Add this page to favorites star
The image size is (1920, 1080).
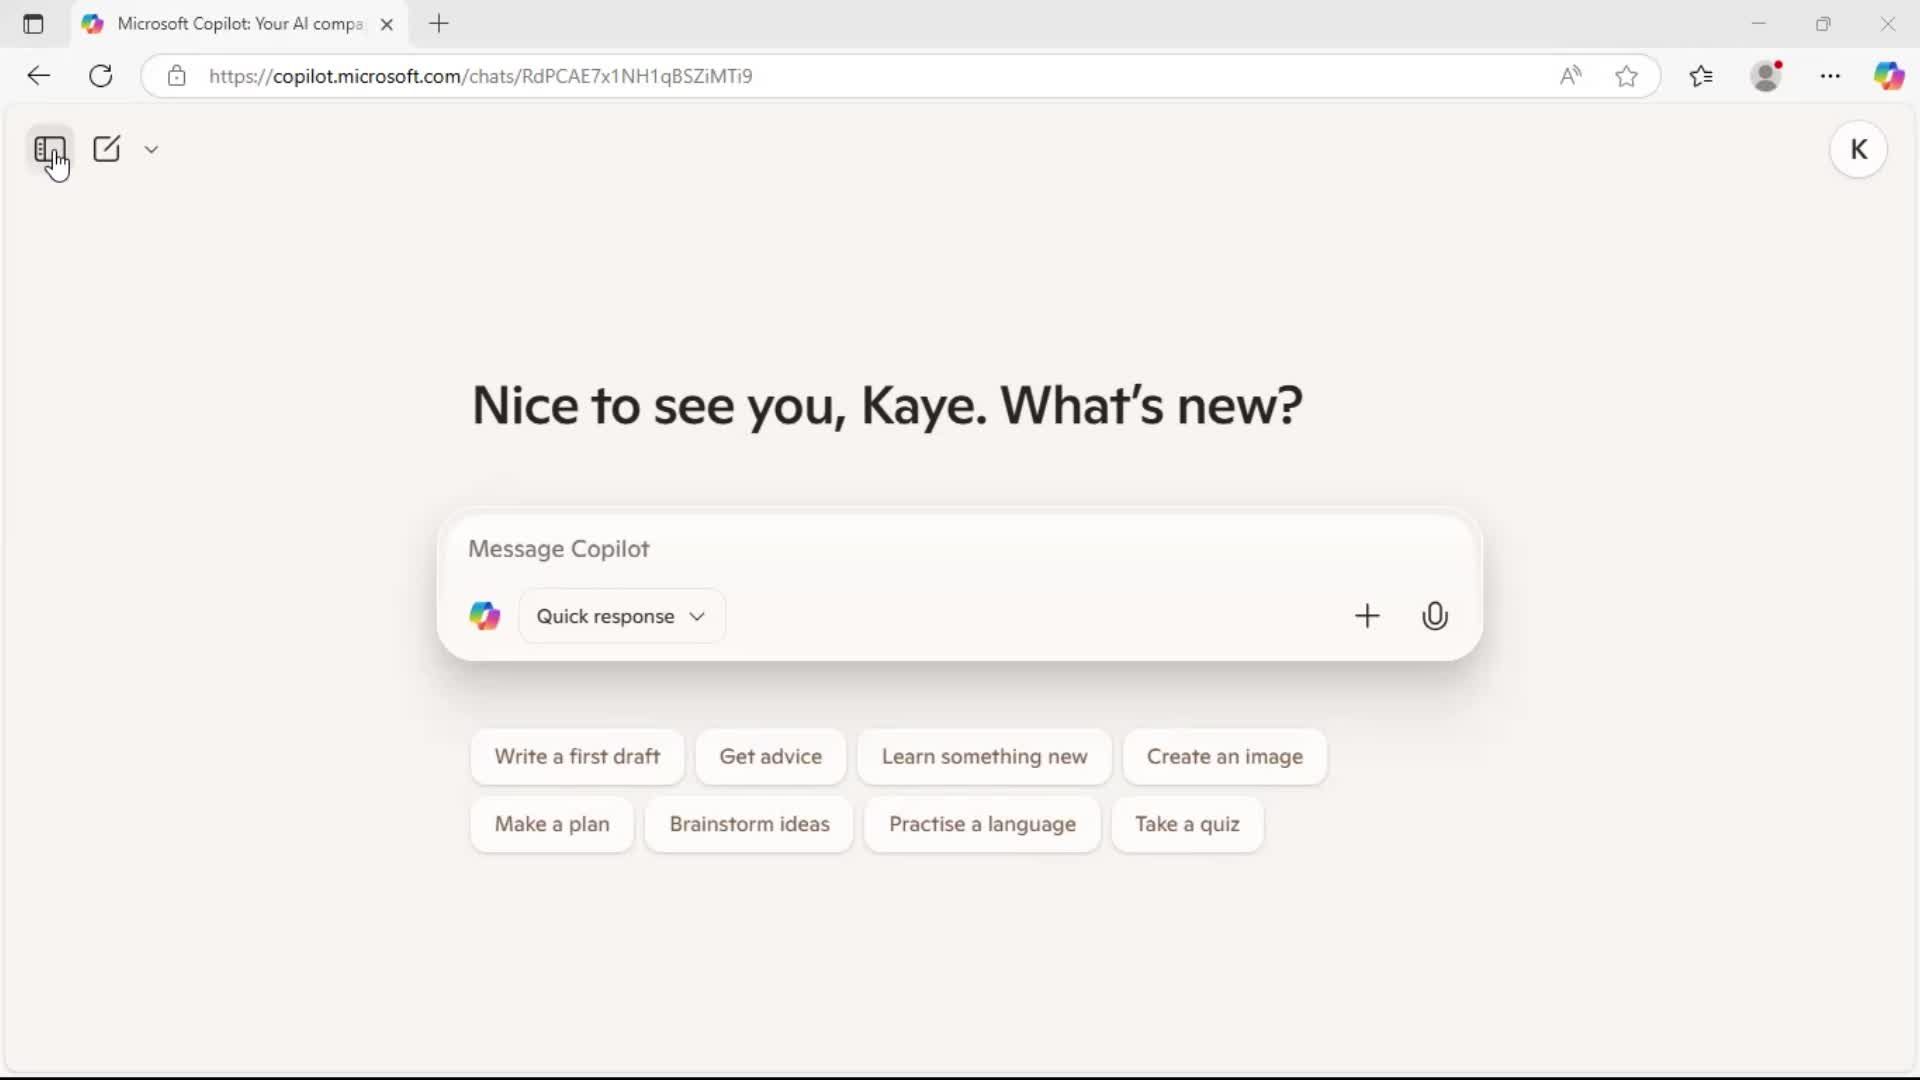pos(1627,76)
